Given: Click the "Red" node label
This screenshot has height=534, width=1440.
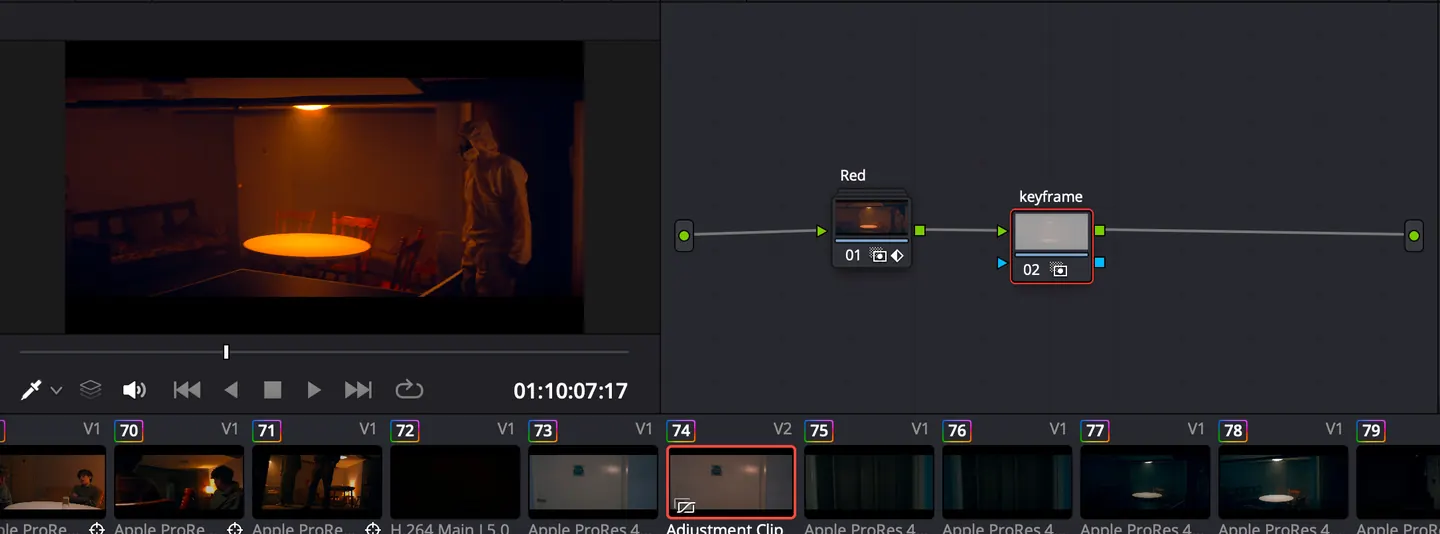Looking at the screenshot, I should [853, 175].
